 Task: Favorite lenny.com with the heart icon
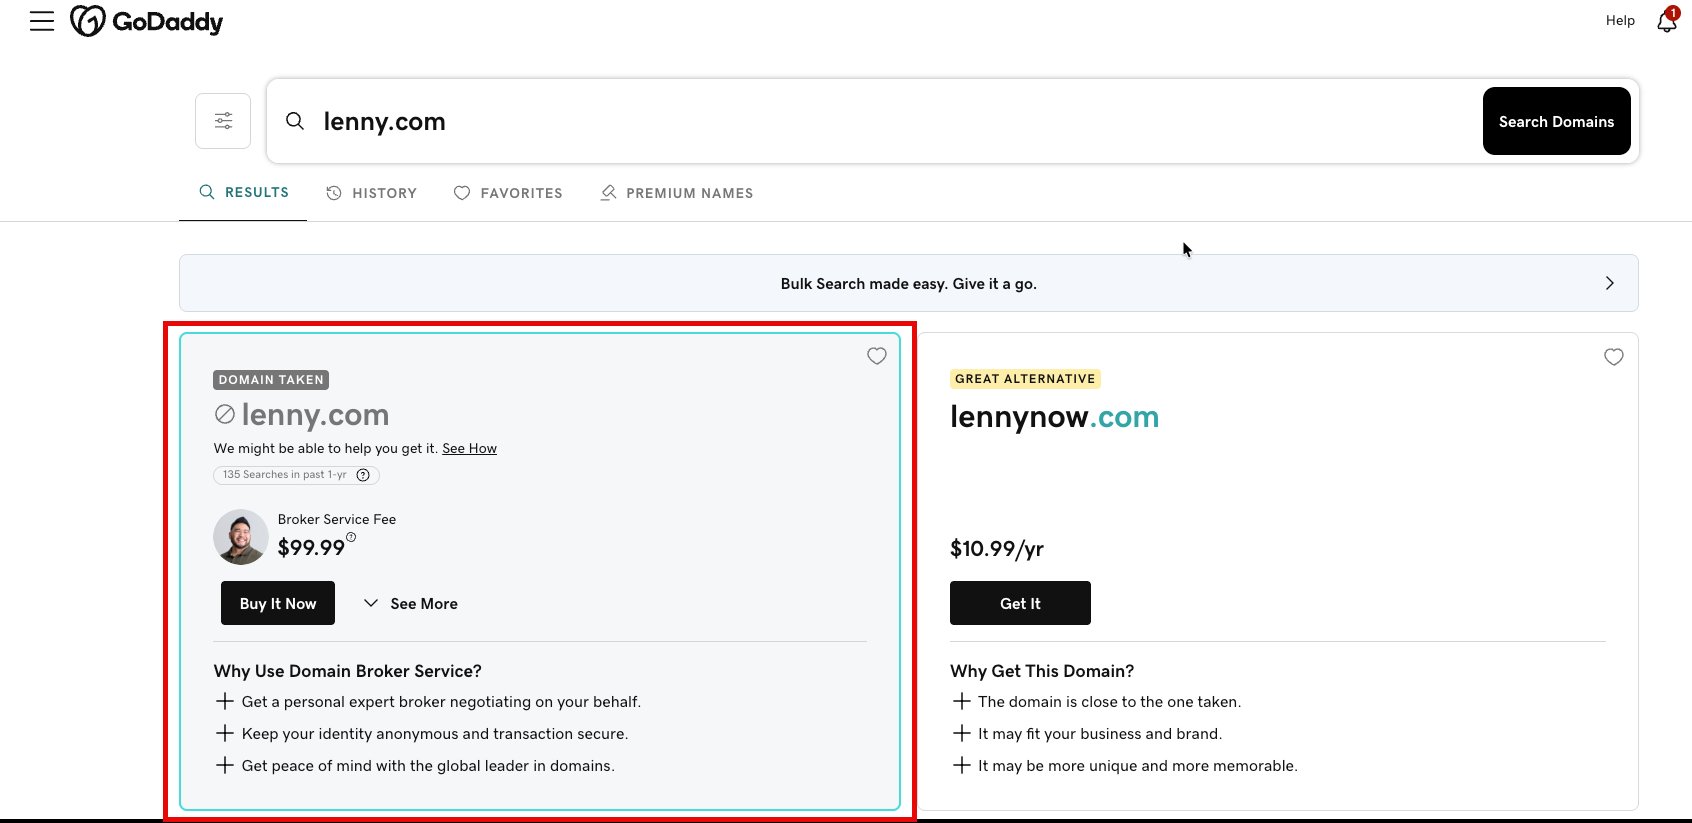(x=877, y=356)
